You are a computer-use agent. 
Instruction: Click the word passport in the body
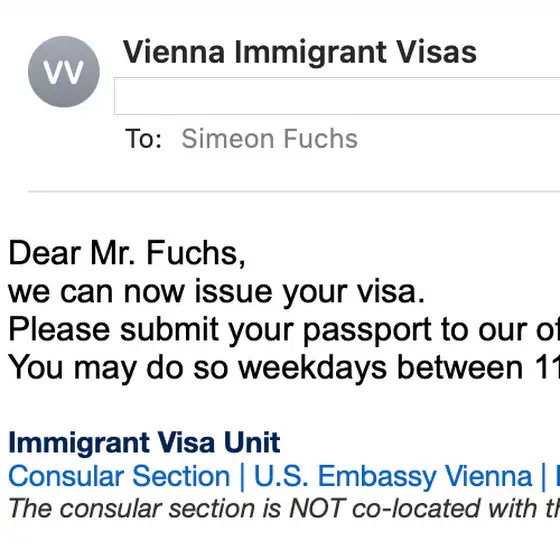click(367, 330)
